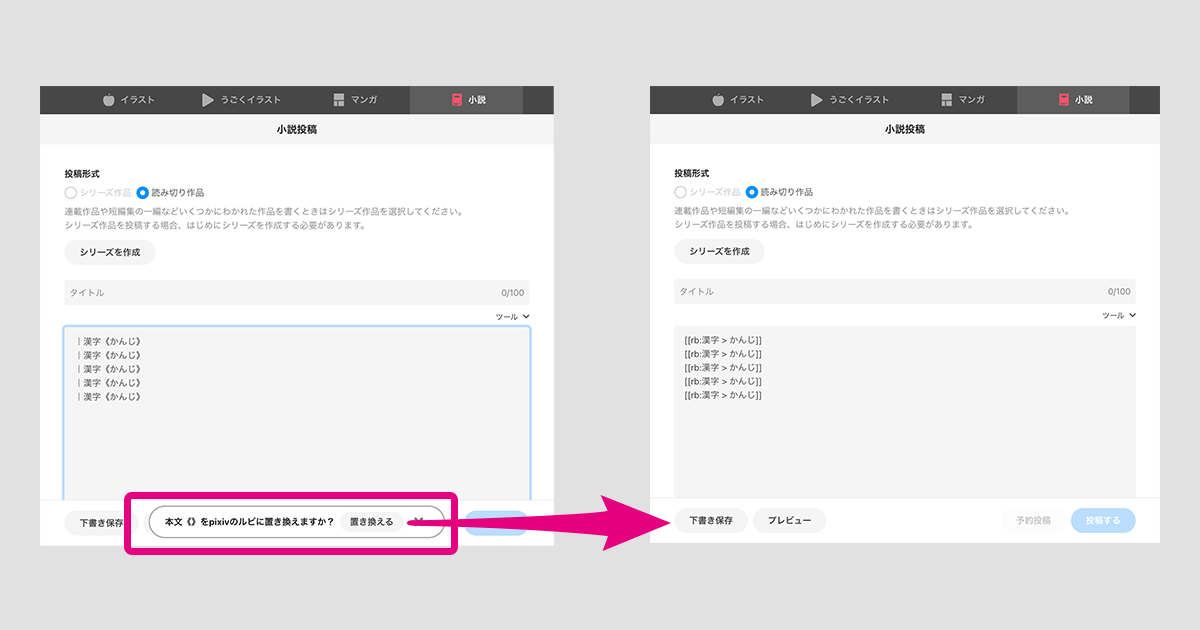Switch to the マンガ tab in the right panel
Image resolution: width=1200 pixels, height=630 pixels.
point(963,100)
